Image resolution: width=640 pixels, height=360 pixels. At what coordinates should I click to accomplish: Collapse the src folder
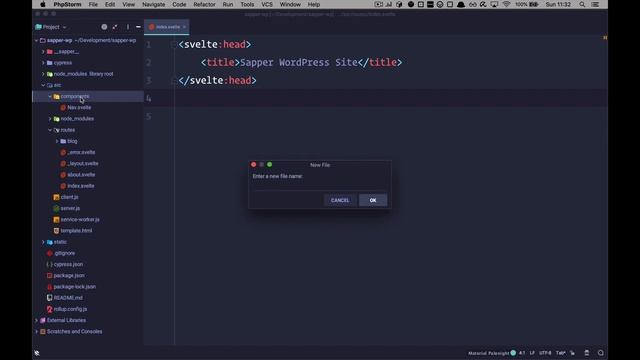[x=43, y=85]
